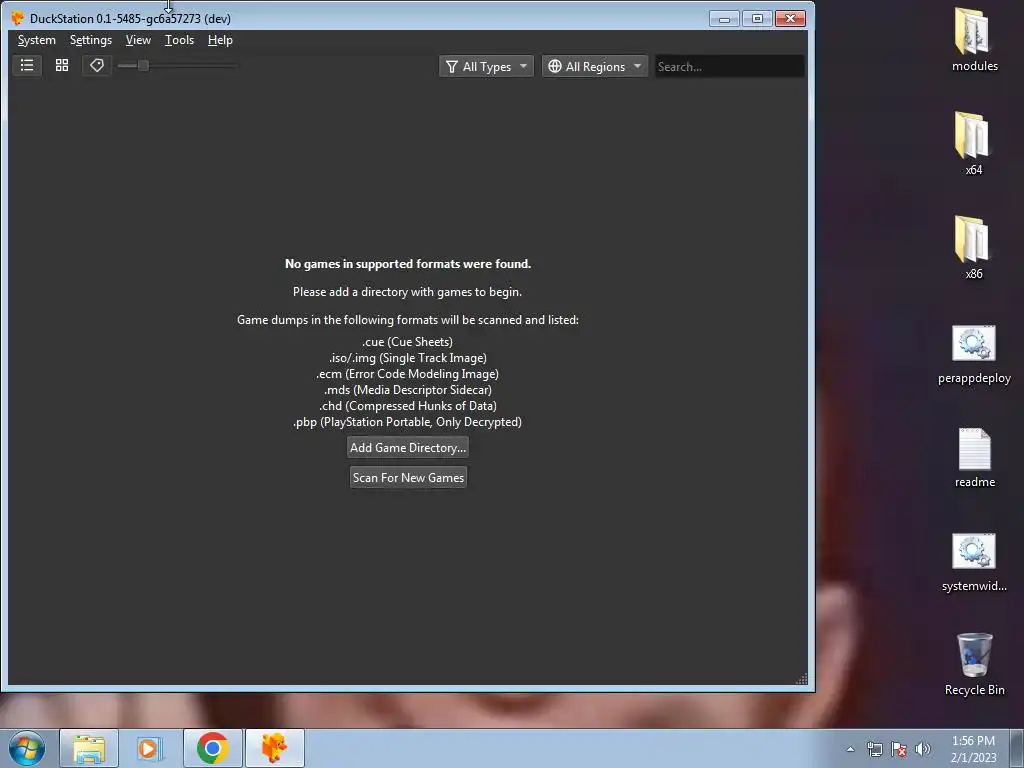The width and height of the screenshot is (1024, 768).
Task: Click '.chd (Compressed Hunks of Data)' text
Action: tap(408, 406)
